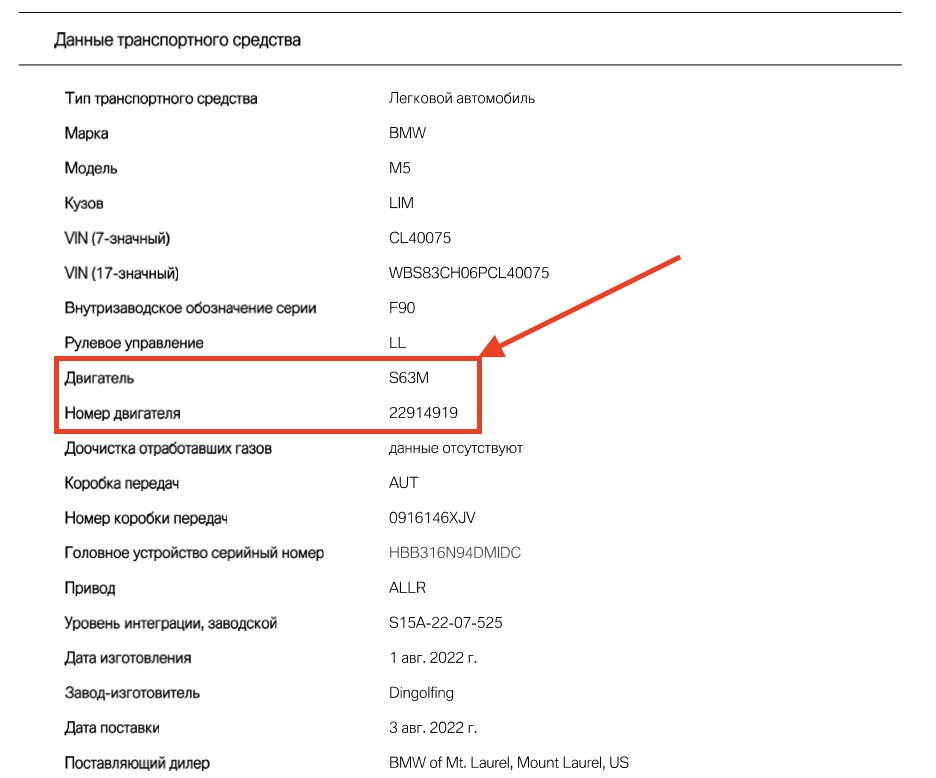Viewport: 936px width, 778px height.
Task: Select the label 'Головное устройство серийный номер'
Action: coord(194,553)
